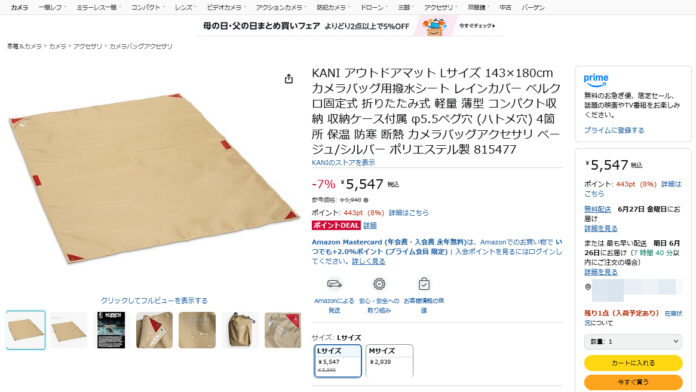Open the バーゲン menu item
696x392 pixels.
tap(533, 8)
